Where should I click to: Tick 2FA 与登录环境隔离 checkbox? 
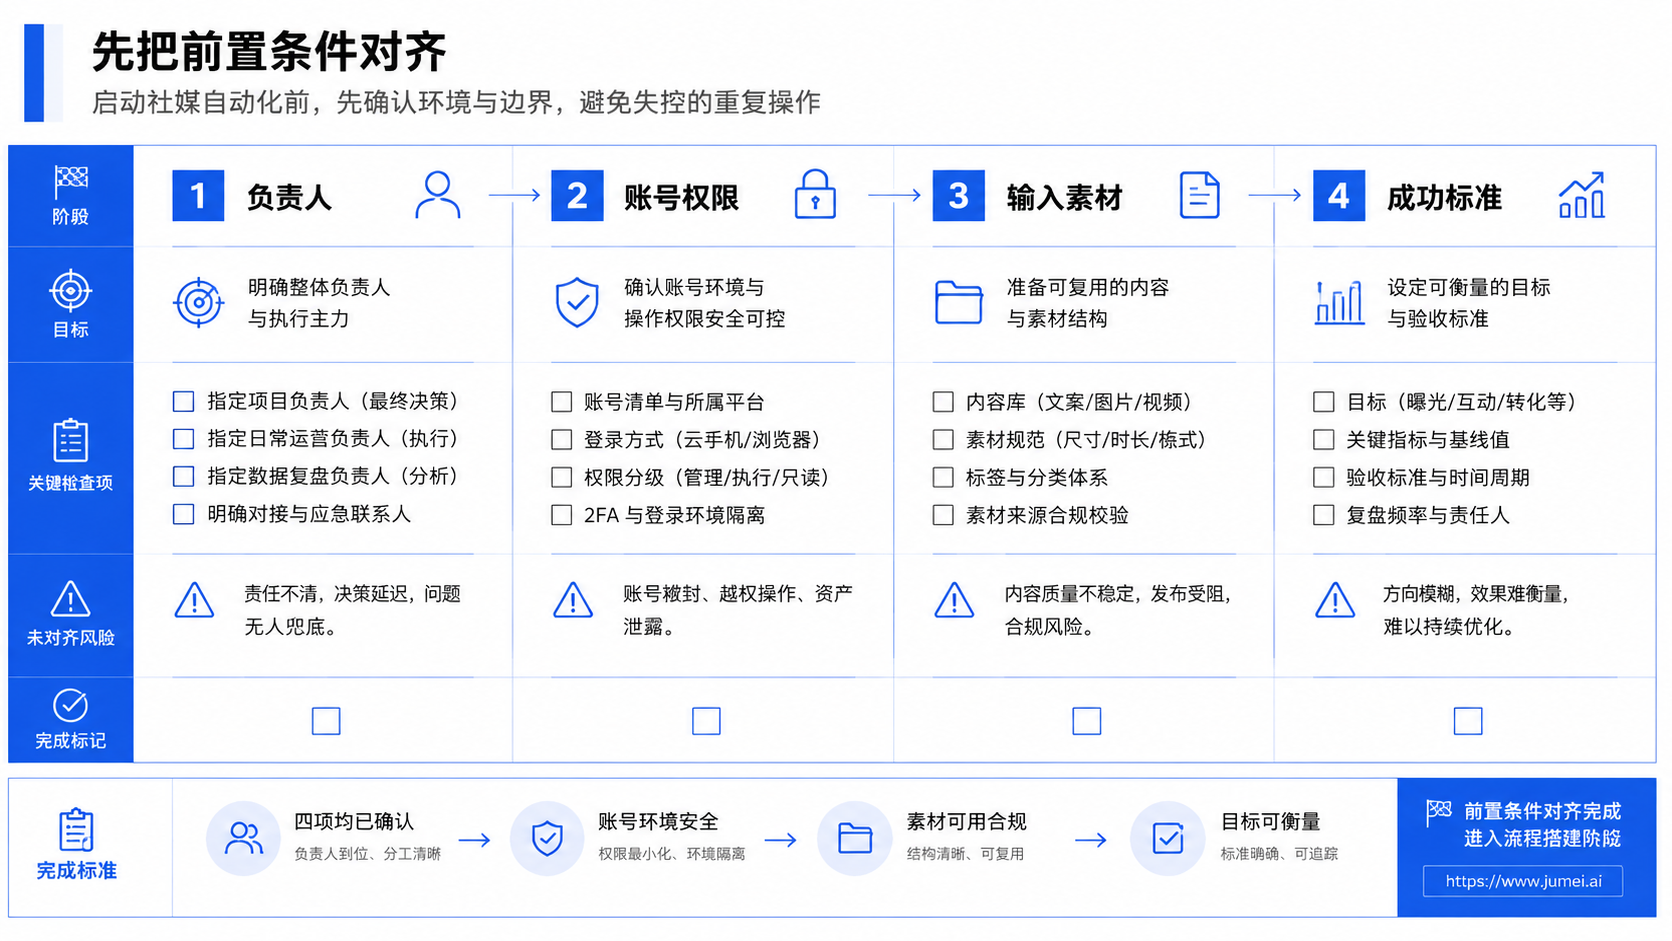pos(562,515)
